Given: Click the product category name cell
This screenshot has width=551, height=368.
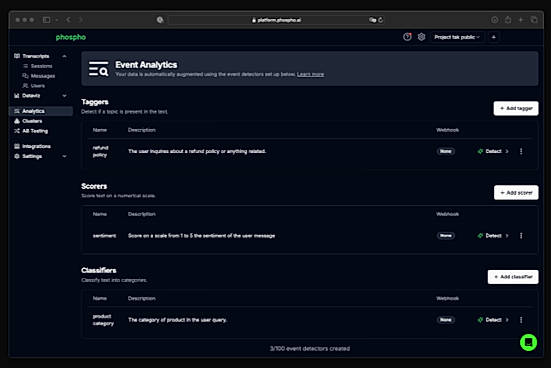Looking at the screenshot, I should (103, 320).
